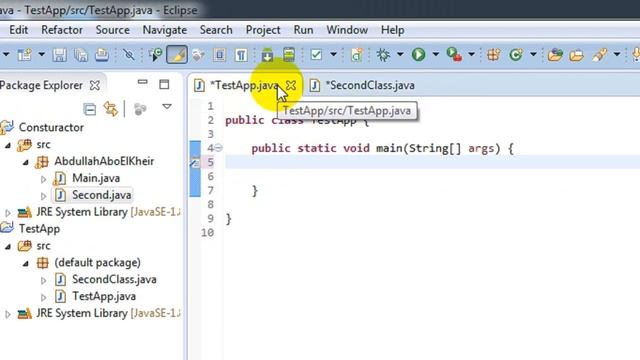Click in editor on empty line 5
The width and height of the screenshot is (640, 360).
(x=432, y=162)
